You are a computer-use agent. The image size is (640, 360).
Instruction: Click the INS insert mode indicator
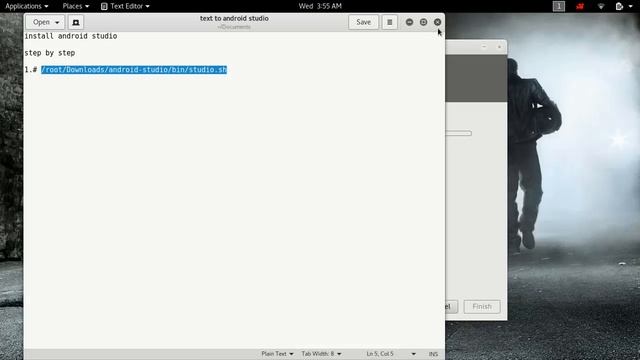pos(433,354)
